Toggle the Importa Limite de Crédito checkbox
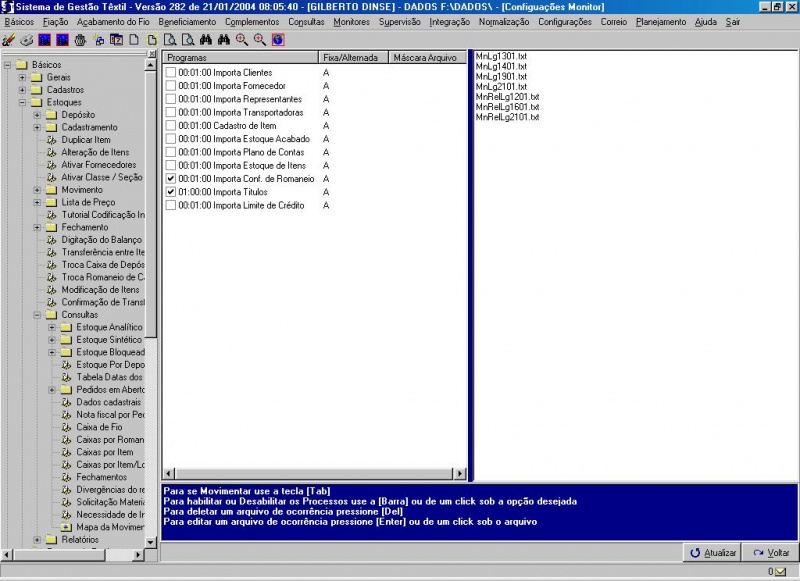 [x=171, y=205]
